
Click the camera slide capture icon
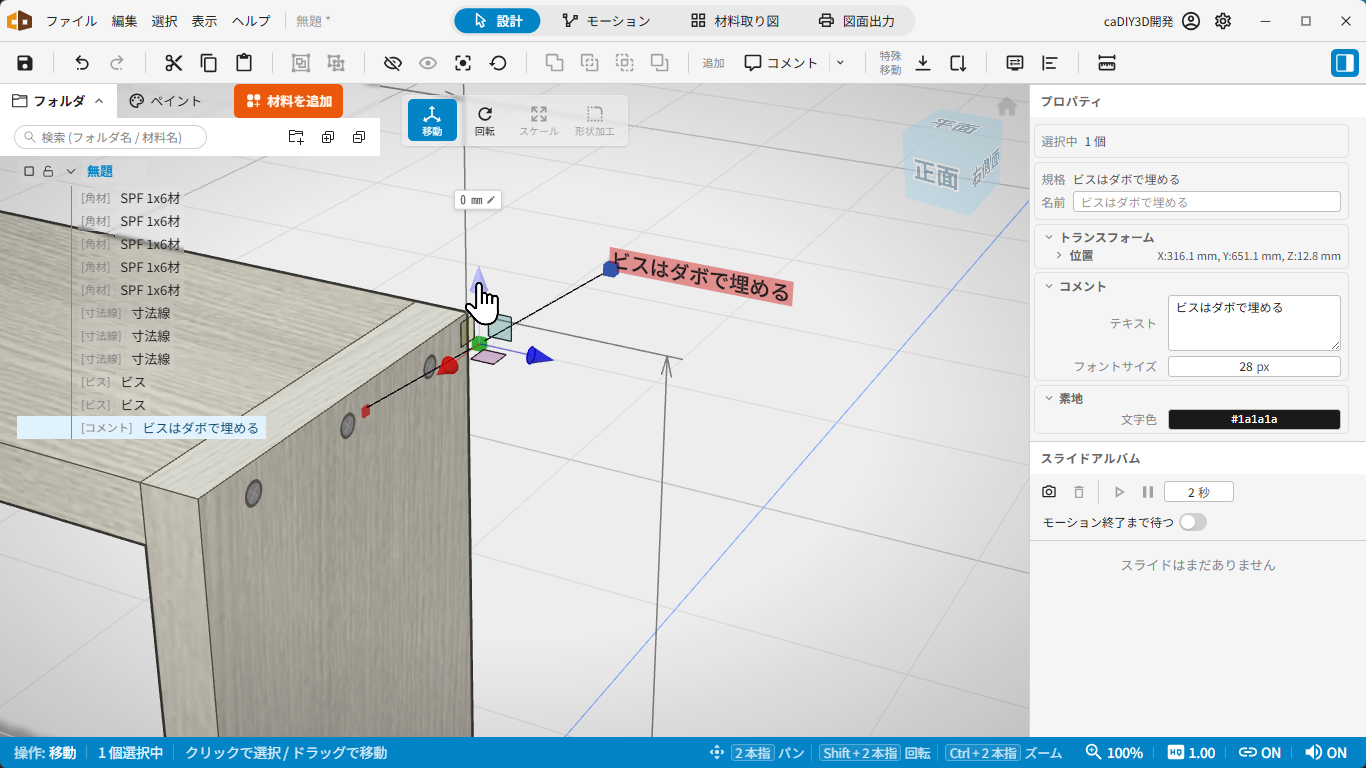pyautogui.click(x=1049, y=492)
